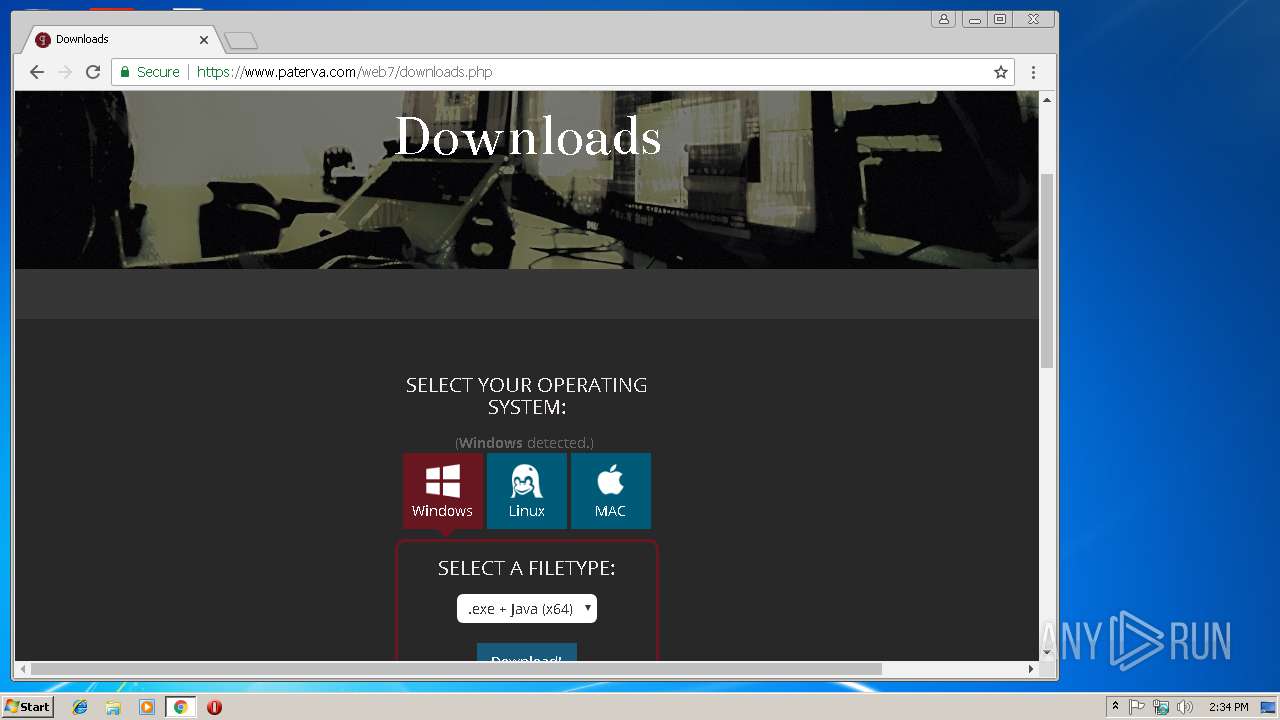This screenshot has width=1280, height=720.
Task: Click the Chrome taskbar button
Action: [180, 707]
